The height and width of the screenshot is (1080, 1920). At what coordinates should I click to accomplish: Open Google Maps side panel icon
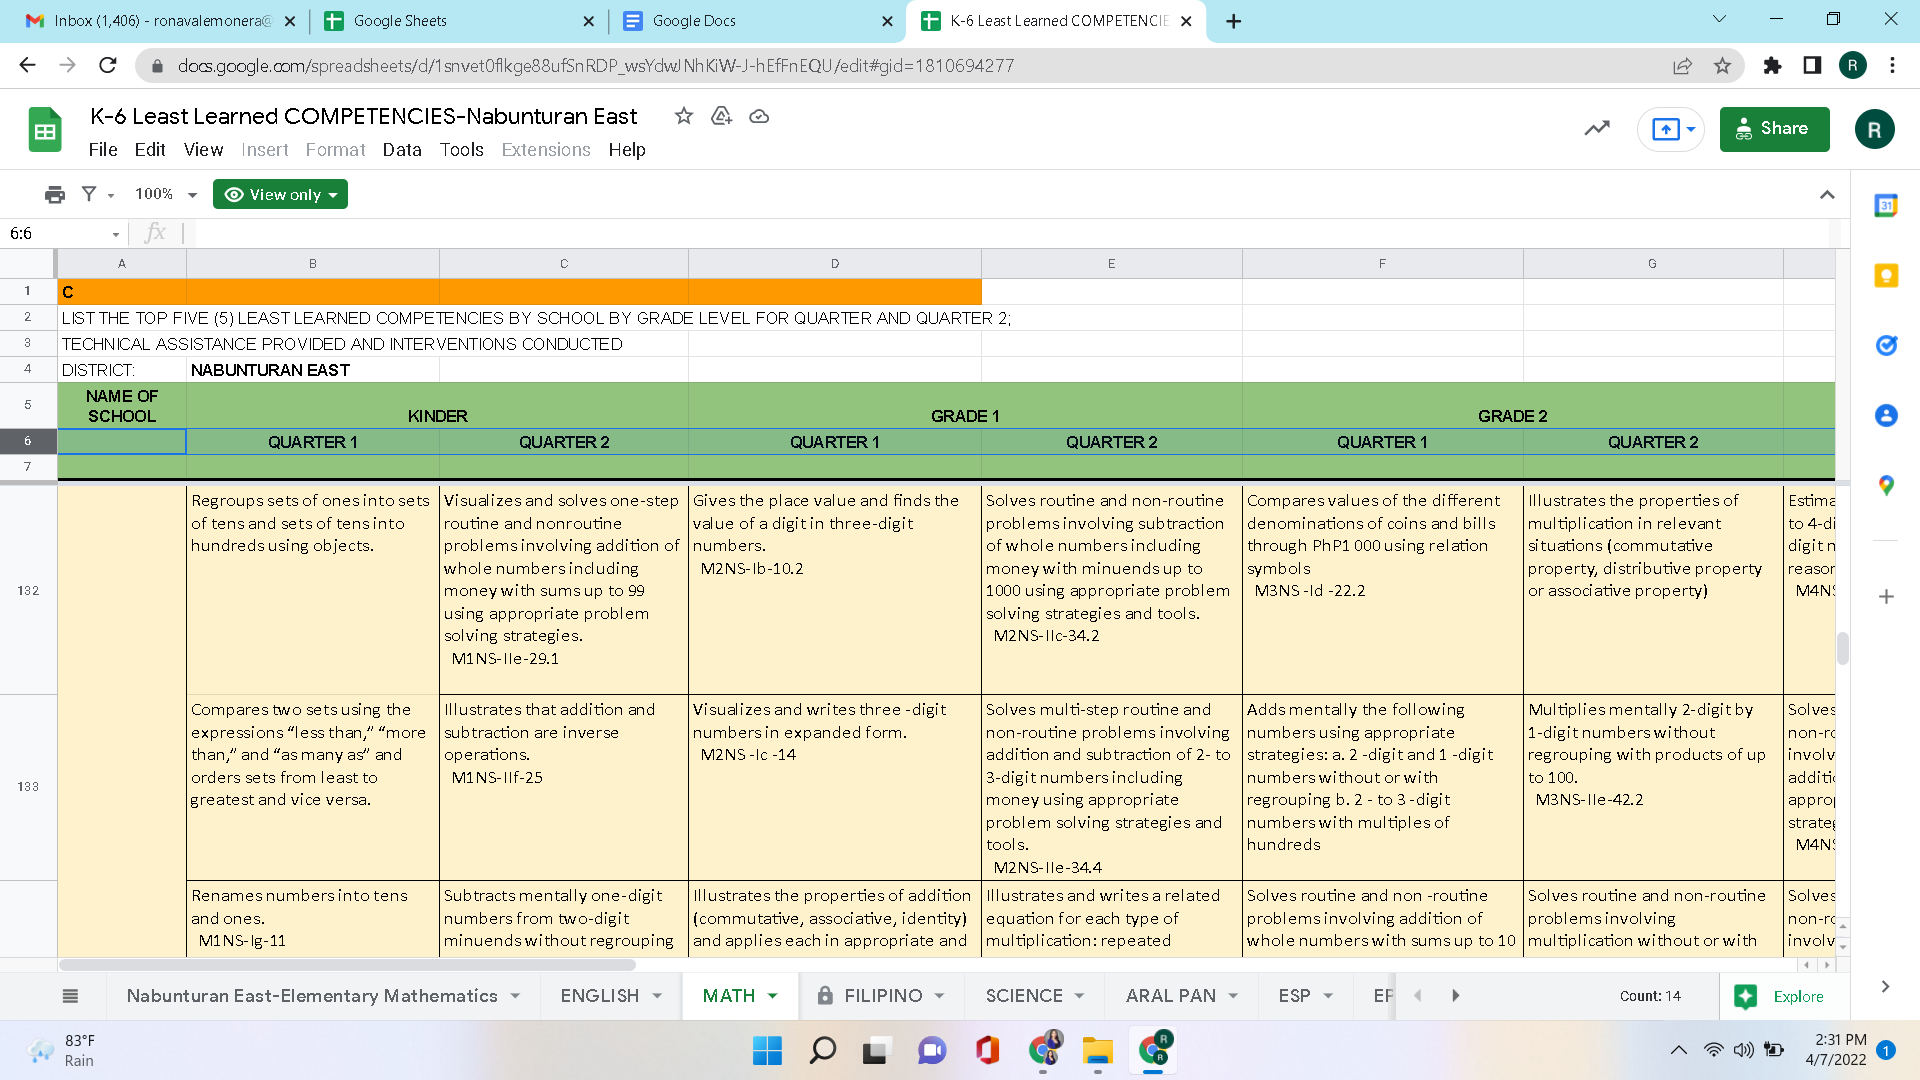(x=1886, y=485)
